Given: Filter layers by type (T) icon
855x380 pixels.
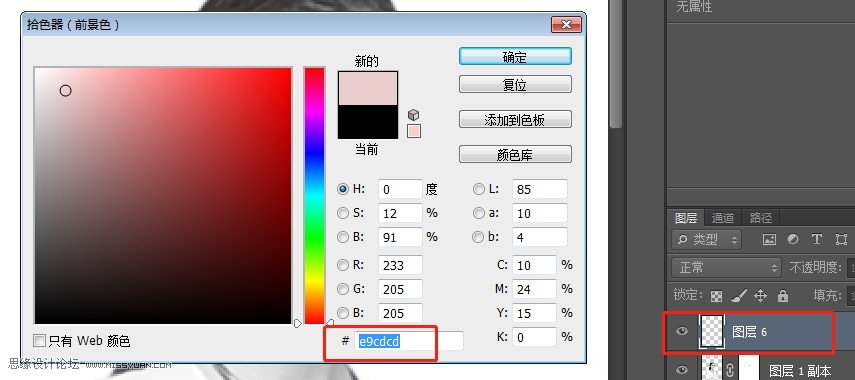Looking at the screenshot, I should 816,239.
